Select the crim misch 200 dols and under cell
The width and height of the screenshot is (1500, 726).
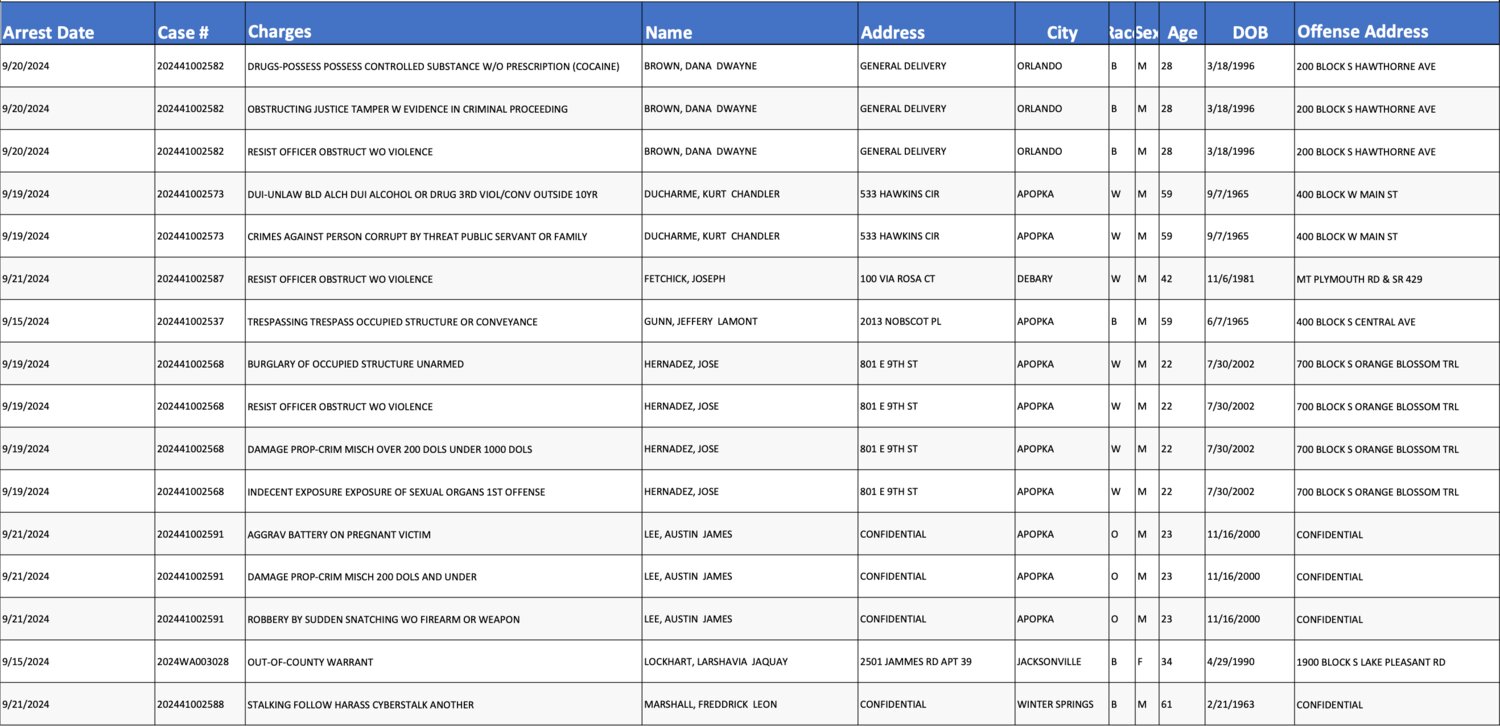pos(444,577)
